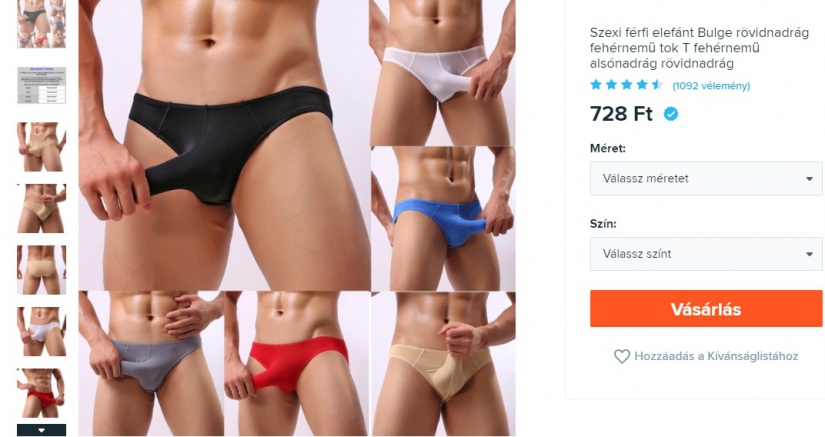Click the heart wishlist icon

click(x=622, y=357)
